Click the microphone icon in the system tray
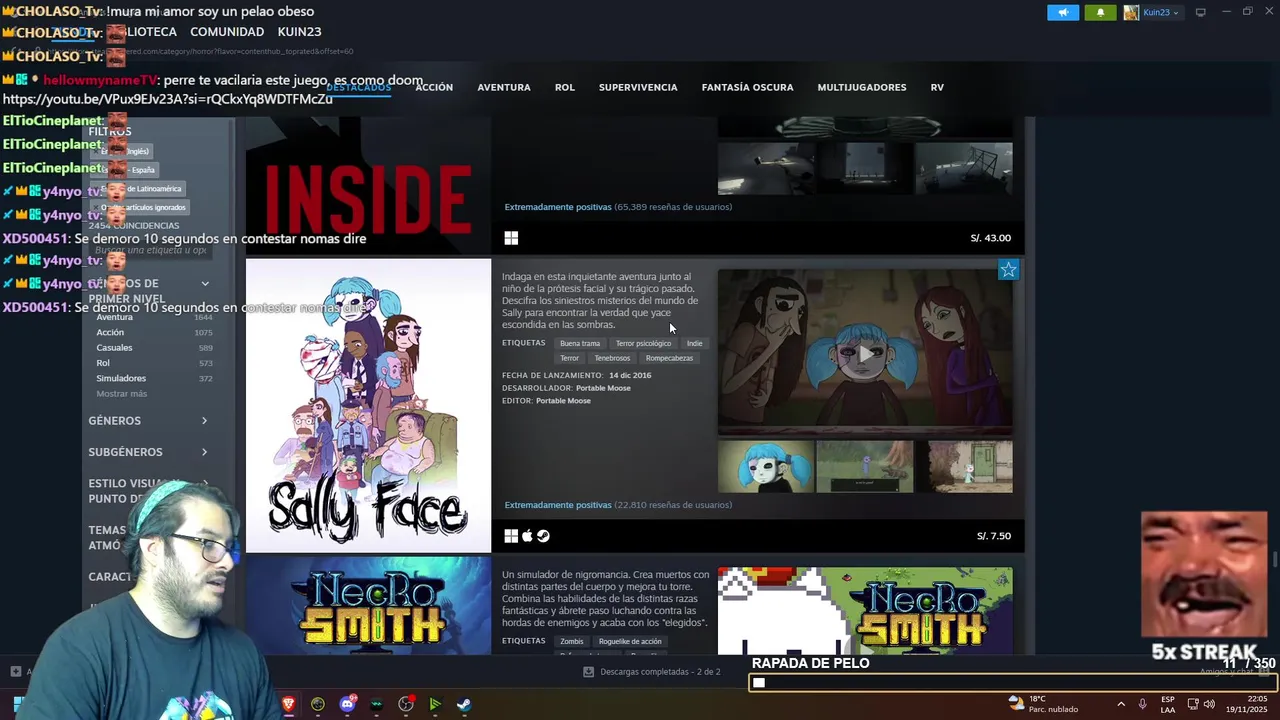Screen dimensions: 1280x720 1142,704
